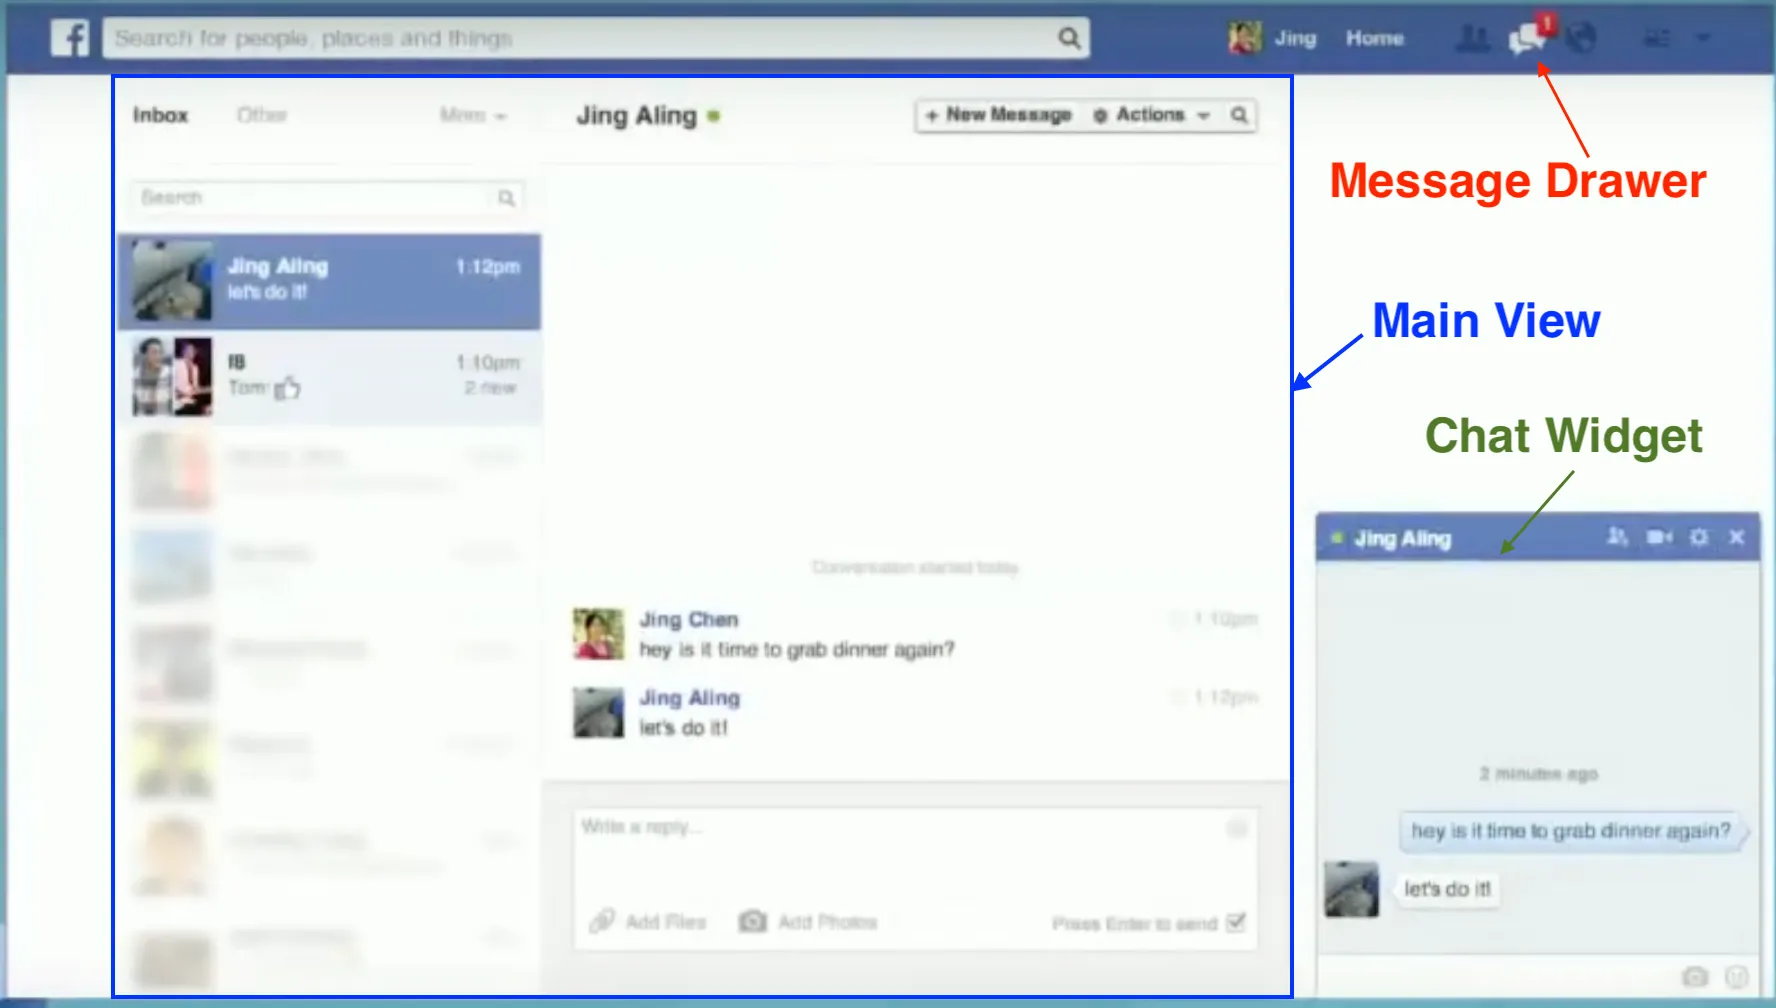This screenshot has width=1776, height=1008.
Task: Toggle the 'Press Enter to send' checkbox
Action: pyautogui.click(x=1236, y=922)
